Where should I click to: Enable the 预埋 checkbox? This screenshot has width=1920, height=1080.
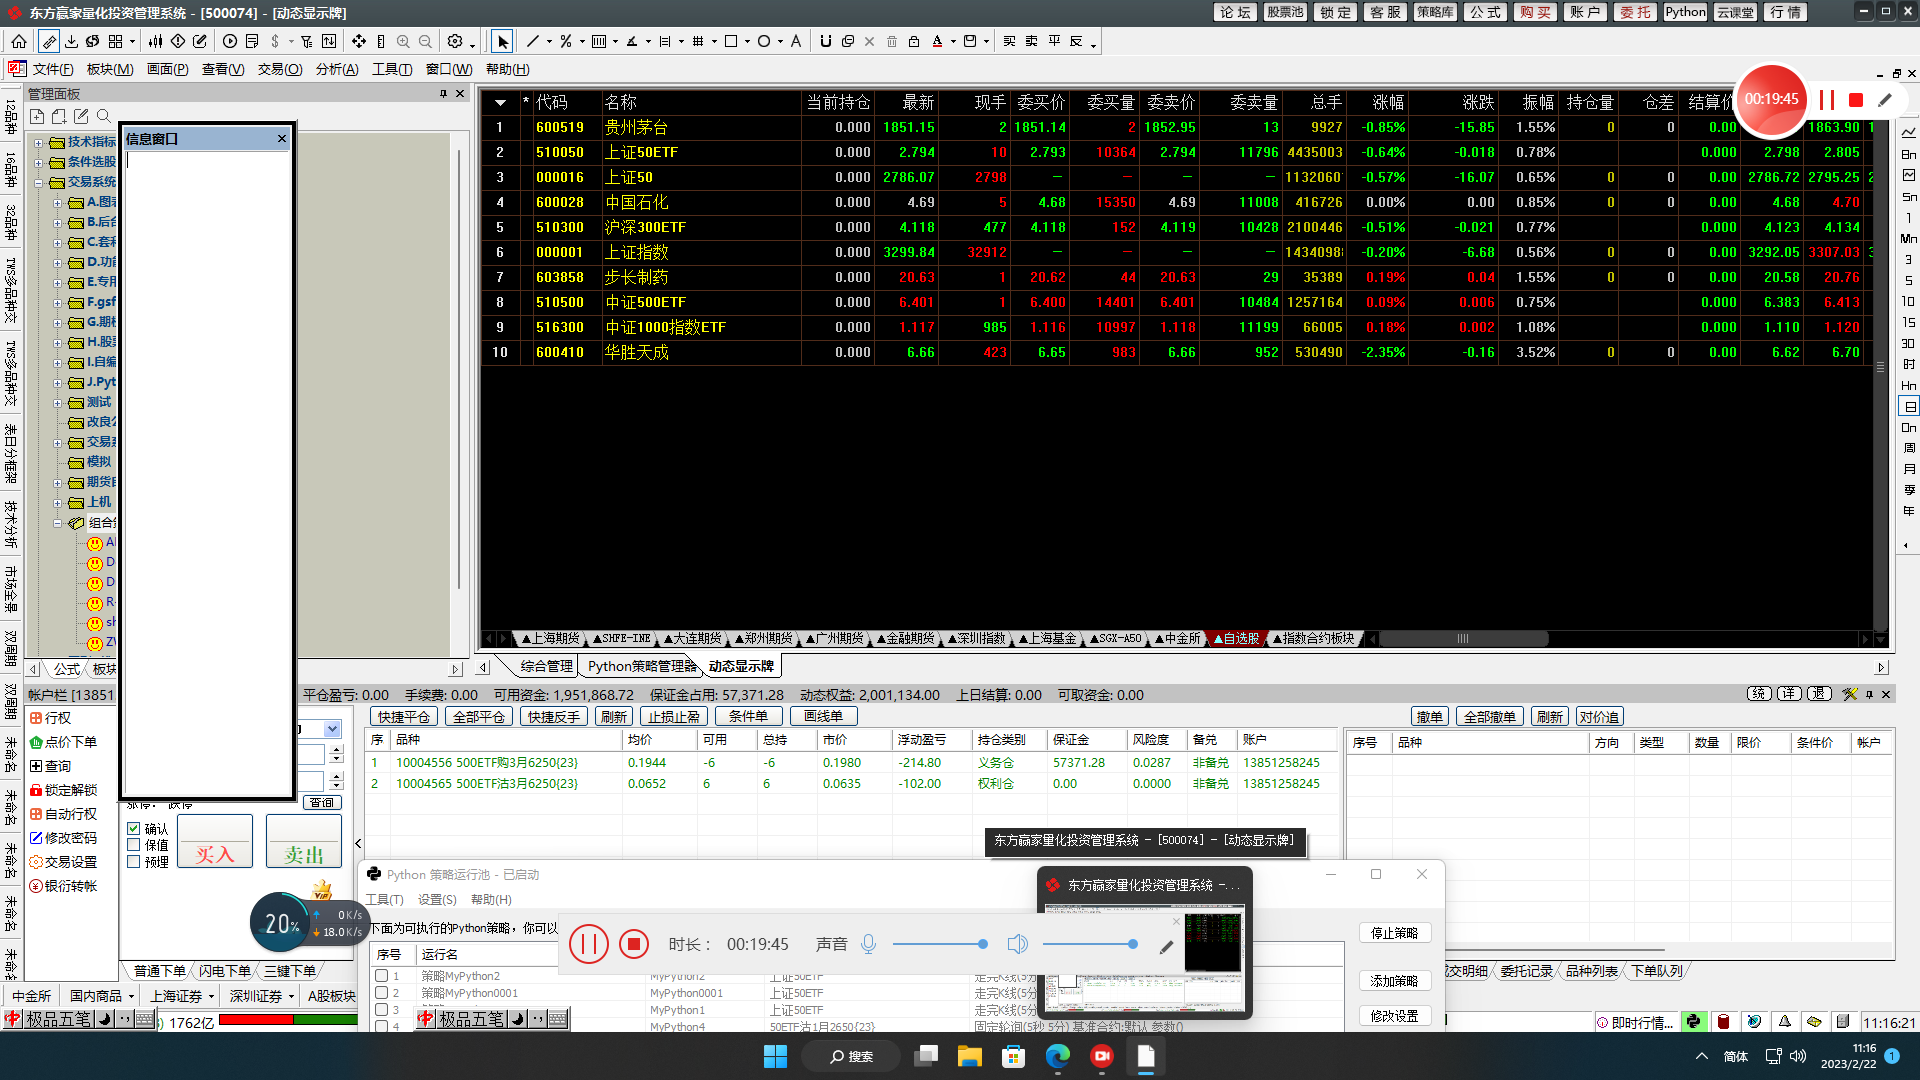click(x=134, y=861)
